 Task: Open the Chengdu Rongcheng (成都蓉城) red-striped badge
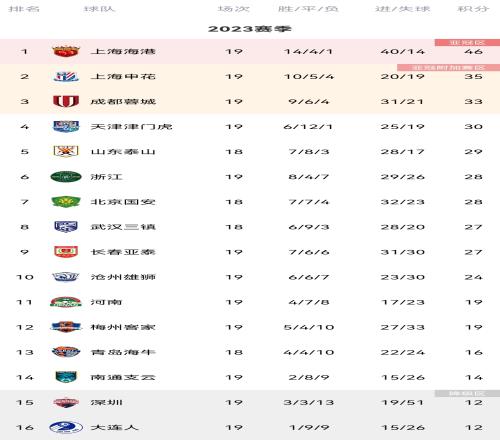(x=66, y=101)
